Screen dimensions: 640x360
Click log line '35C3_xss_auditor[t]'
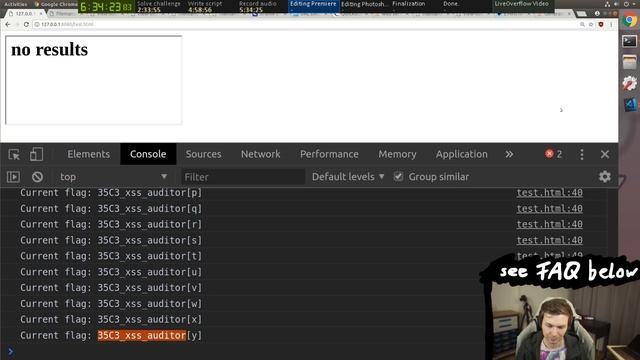(149, 256)
